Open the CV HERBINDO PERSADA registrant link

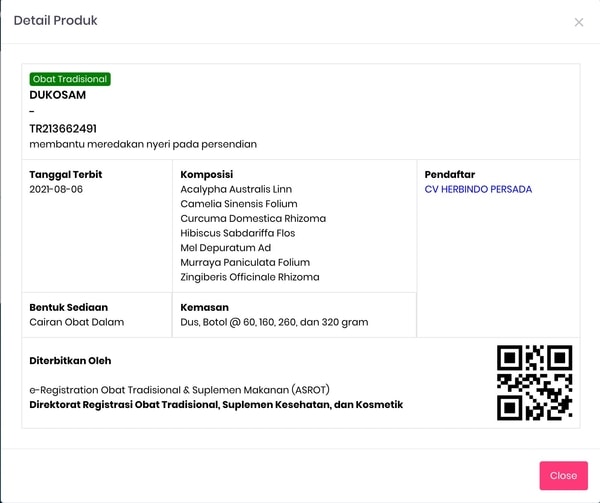click(478, 189)
